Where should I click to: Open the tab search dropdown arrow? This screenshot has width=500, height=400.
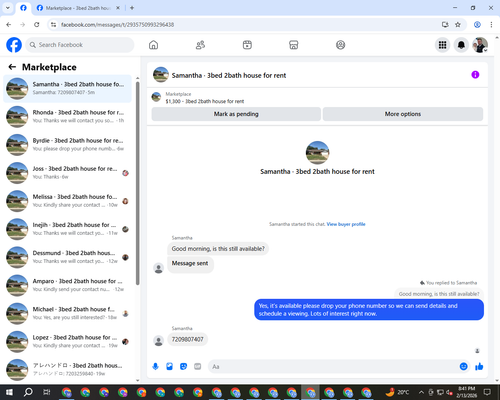click(x=8, y=8)
